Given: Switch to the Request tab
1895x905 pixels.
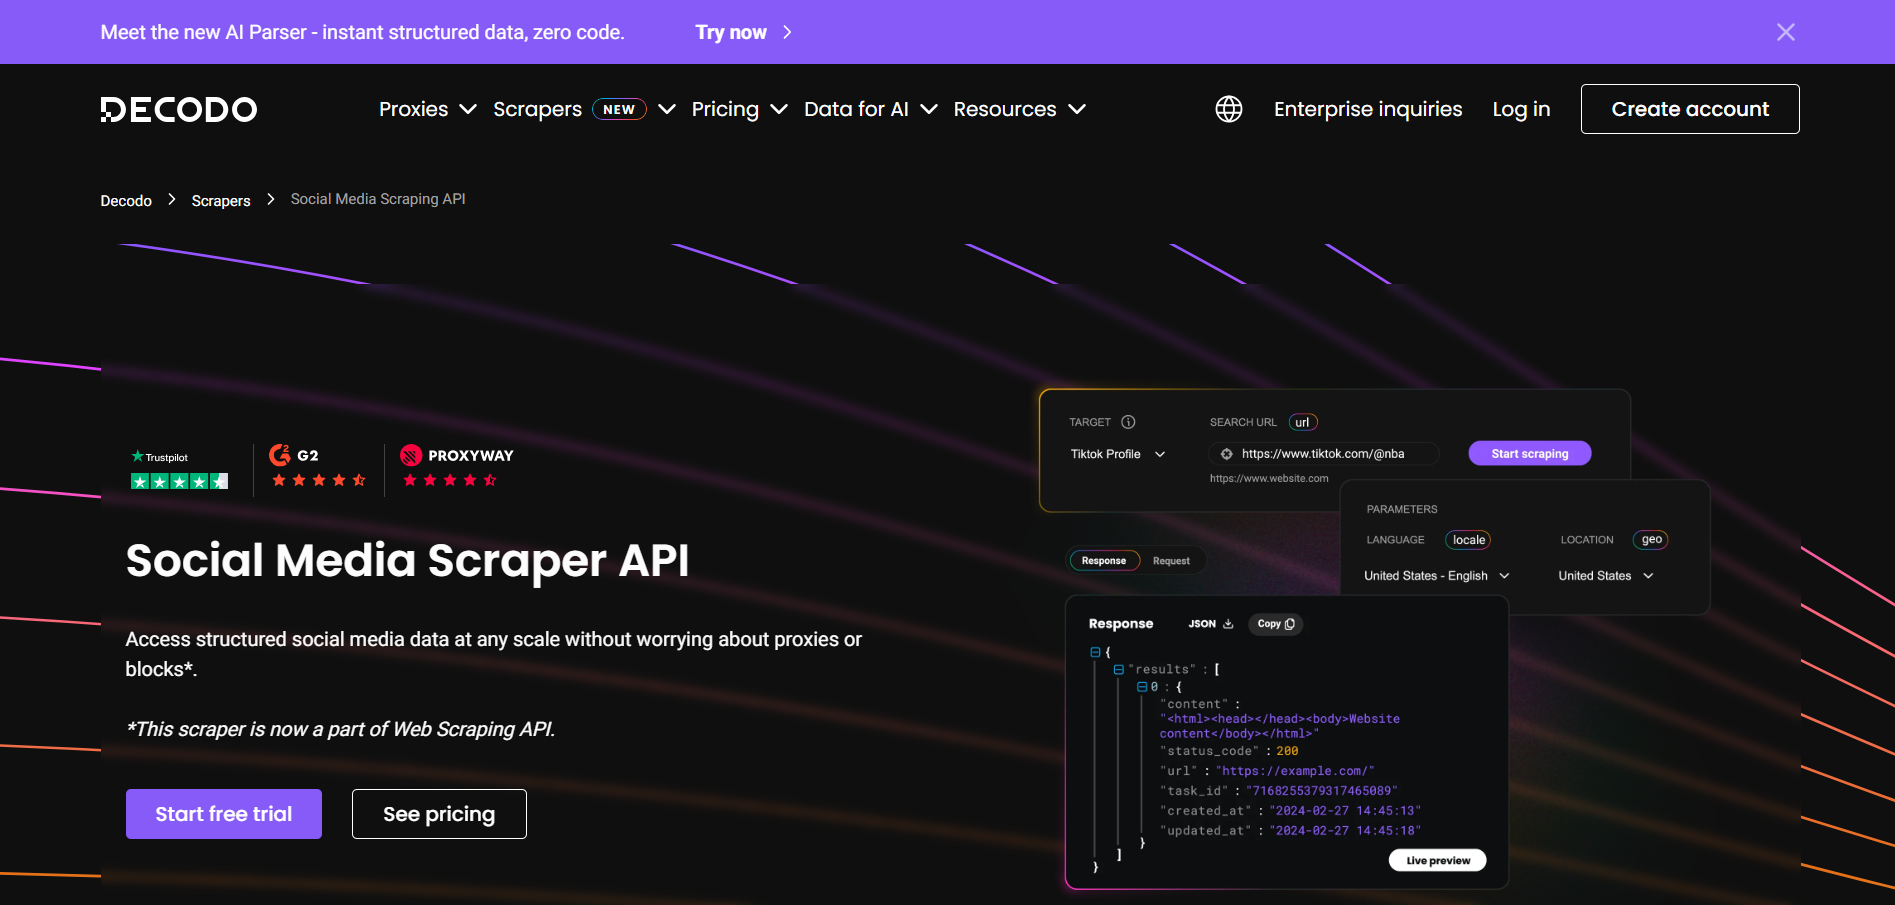Looking at the screenshot, I should coord(1171,561).
